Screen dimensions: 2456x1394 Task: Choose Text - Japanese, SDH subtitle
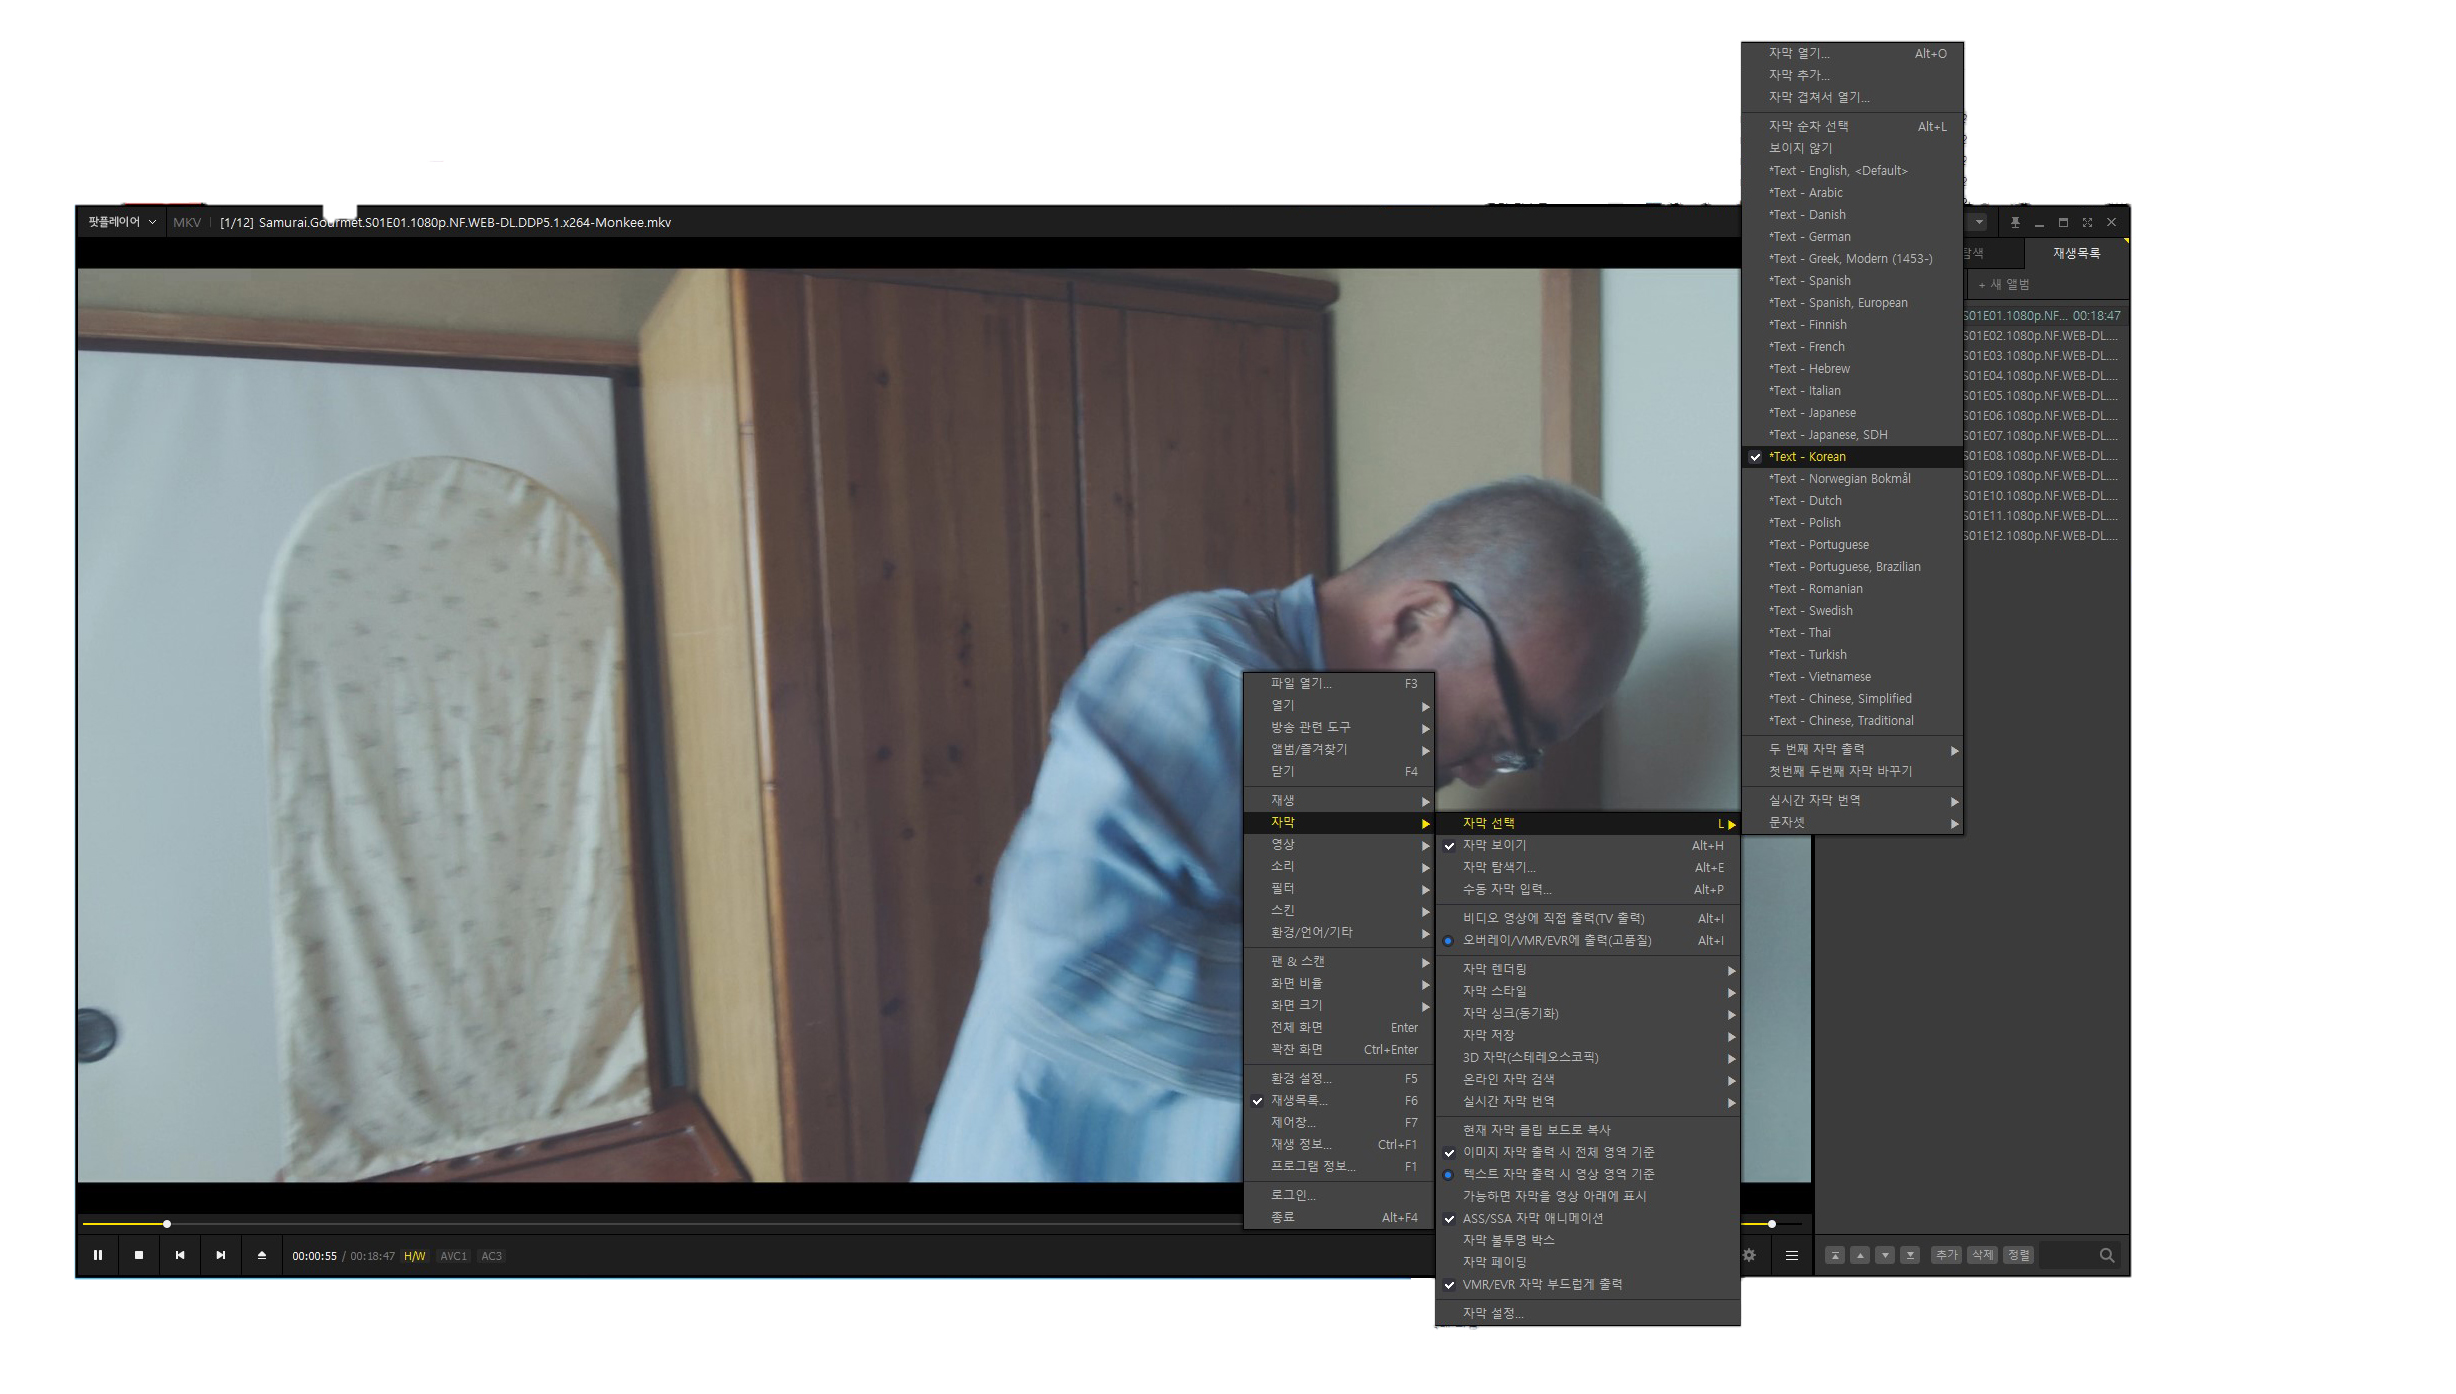point(1852,435)
